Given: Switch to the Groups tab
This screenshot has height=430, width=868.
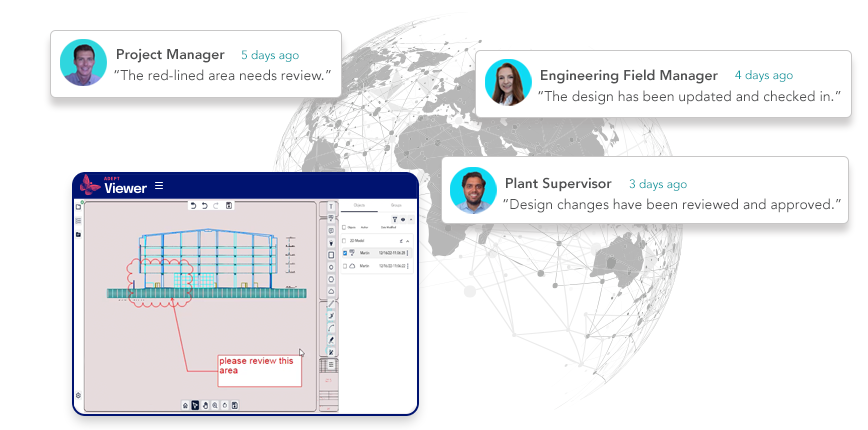Looking at the screenshot, I should pyautogui.click(x=395, y=204).
